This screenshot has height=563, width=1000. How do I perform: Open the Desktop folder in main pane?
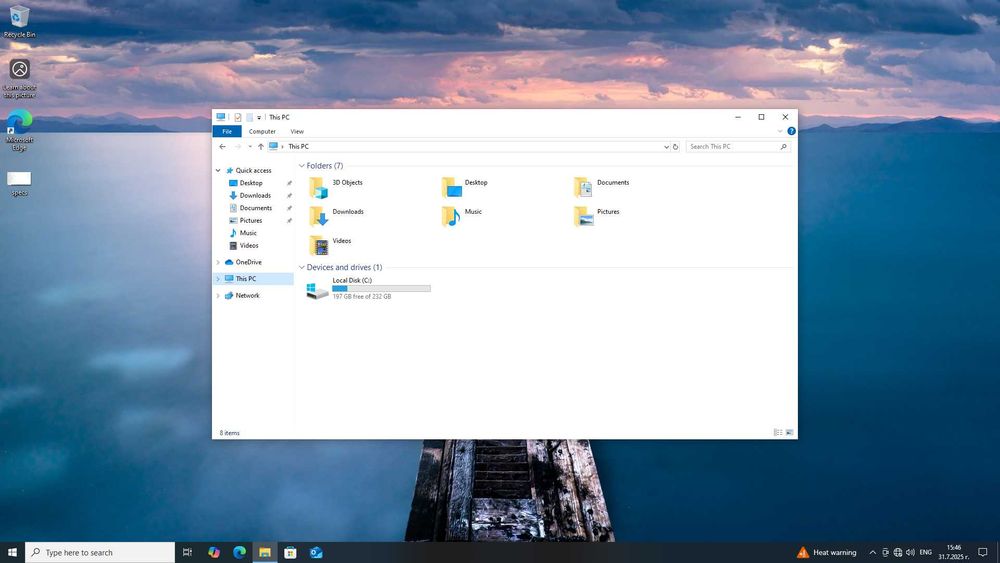(x=452, y=188)
